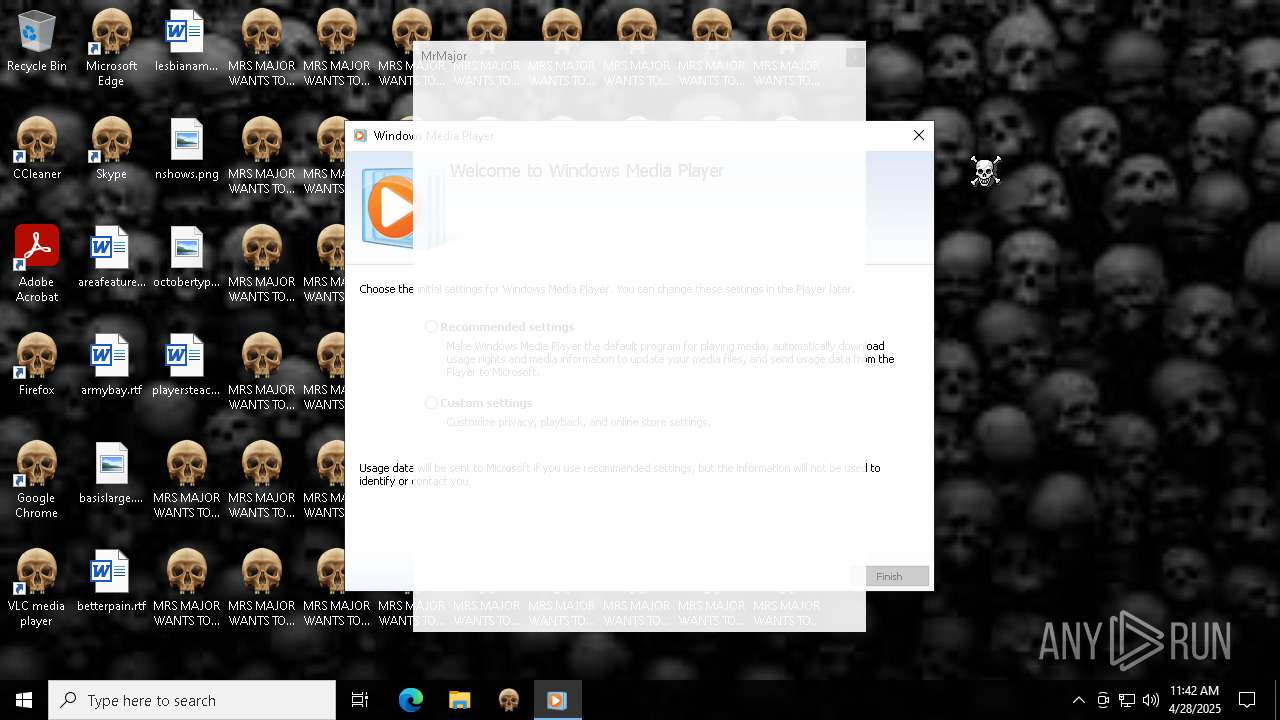Choose the Recommended settings radio option
Image resolution: width=1280 pixels, height=720 pixels.
[432, 327]
